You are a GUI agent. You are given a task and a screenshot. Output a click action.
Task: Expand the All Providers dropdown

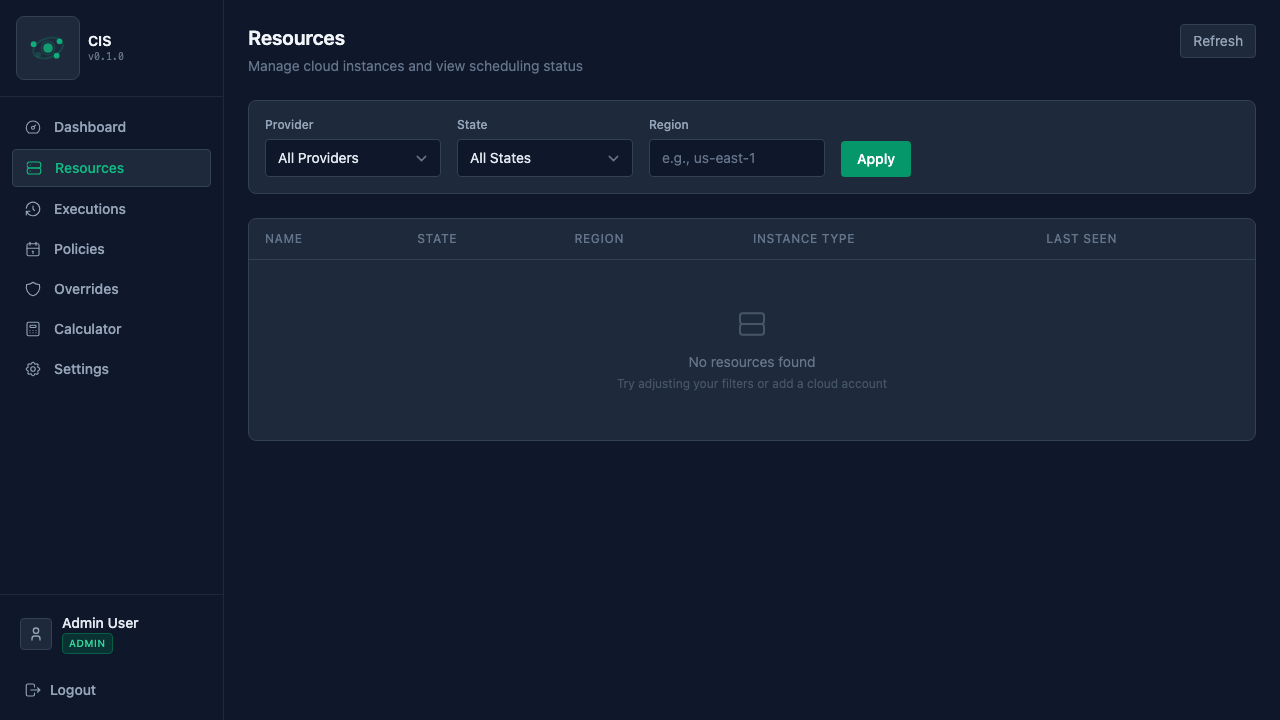click(353, 158)
